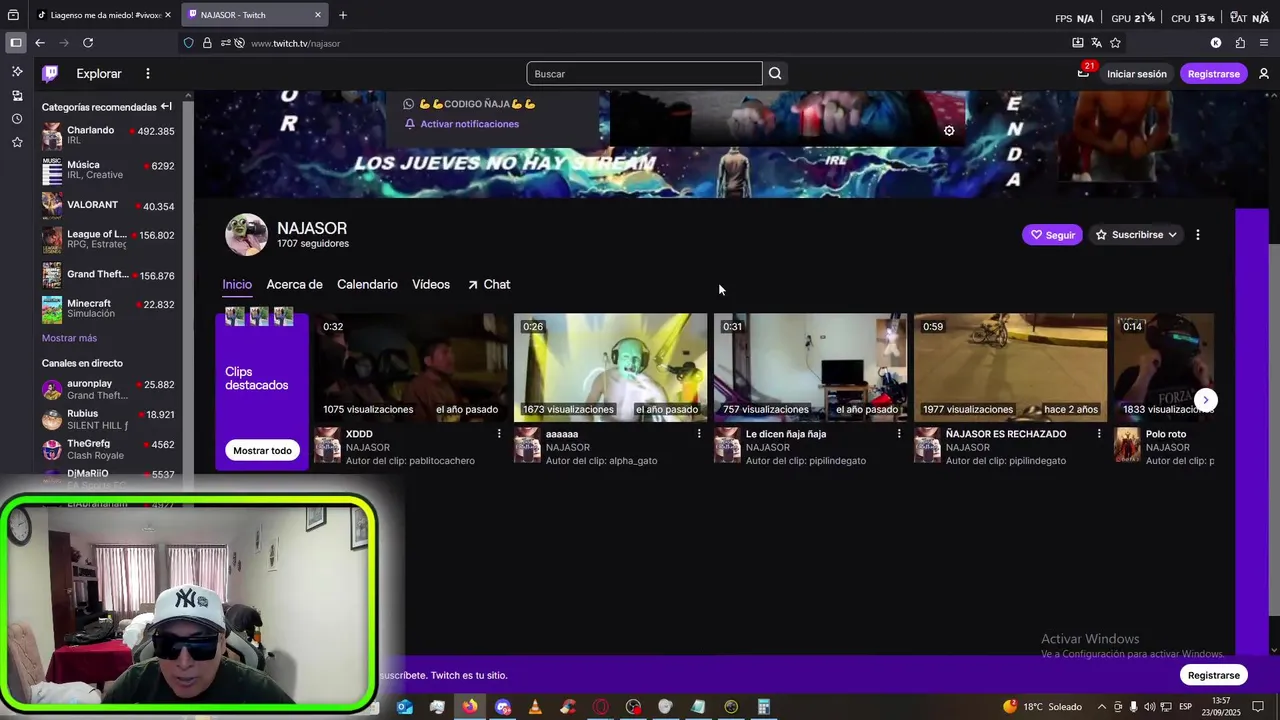Click the K extension icon
This screenshot has width=1280, height=720.
click(x=1216, y=43)
